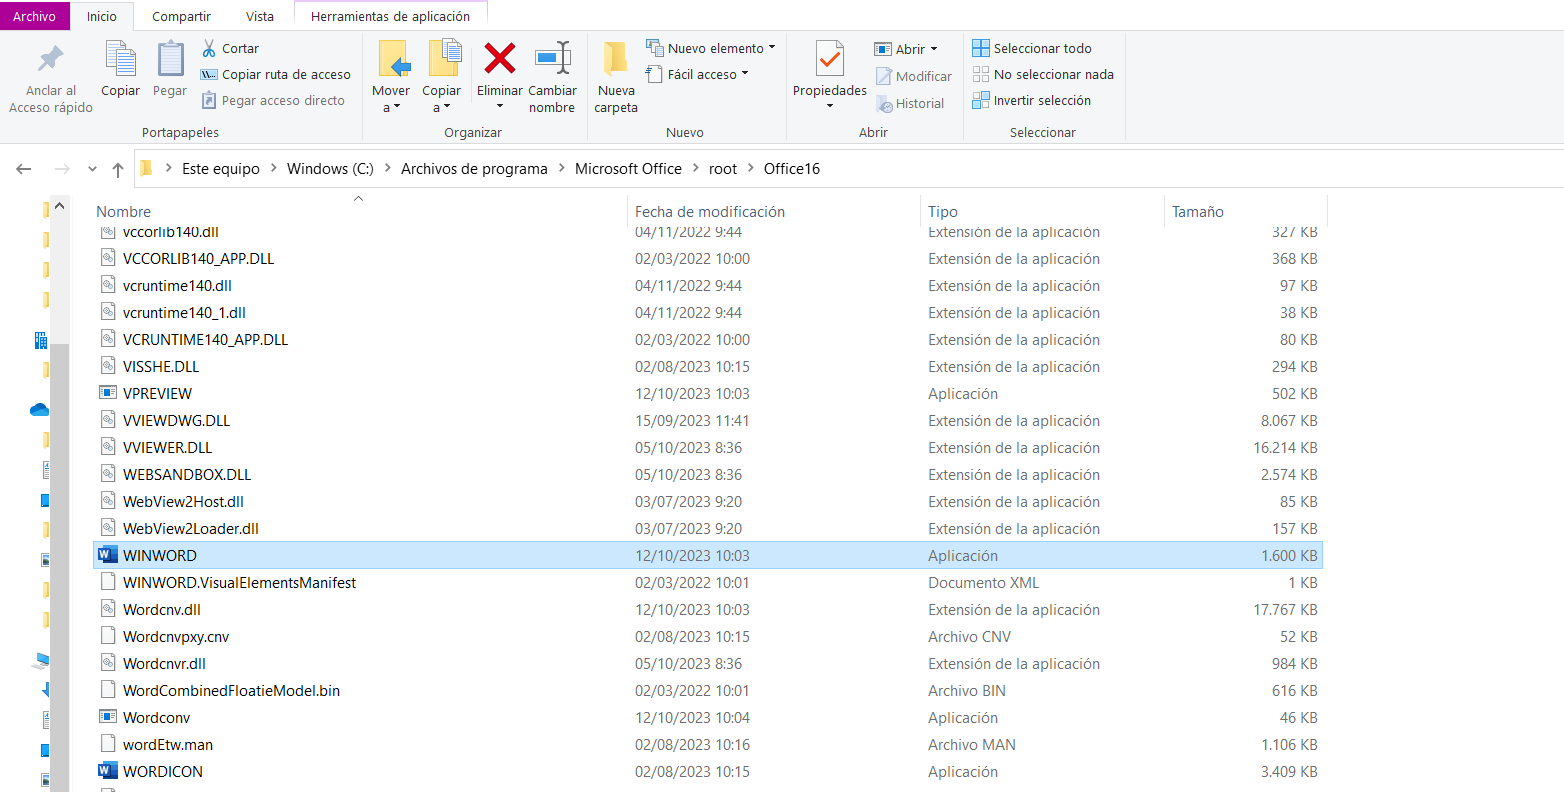The width and height of the screenshot is (1564, 792).
Task: Go back with the left arrow
Action: pos(24,169)
